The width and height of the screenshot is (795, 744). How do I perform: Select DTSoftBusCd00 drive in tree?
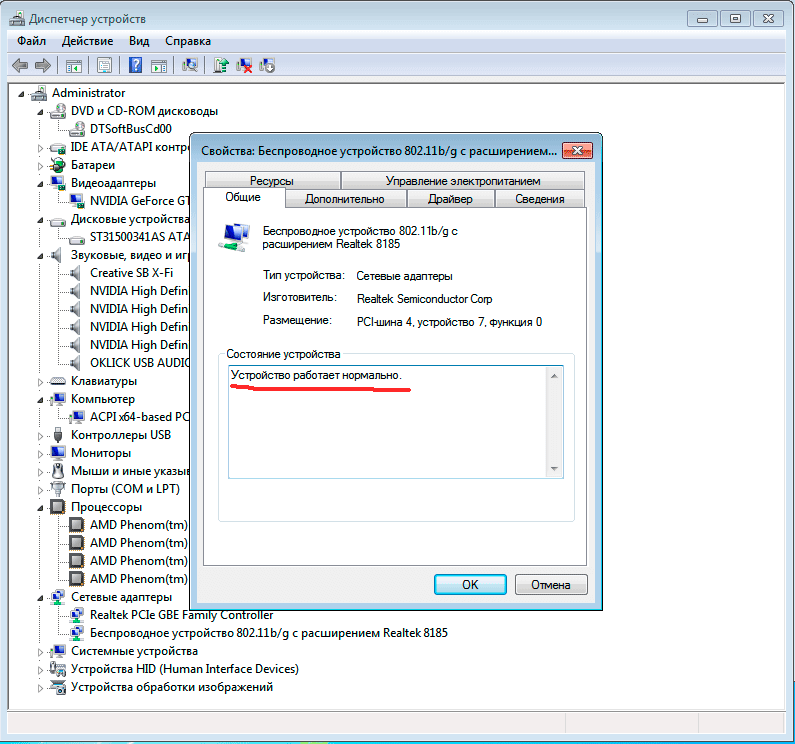coord(130,129)
